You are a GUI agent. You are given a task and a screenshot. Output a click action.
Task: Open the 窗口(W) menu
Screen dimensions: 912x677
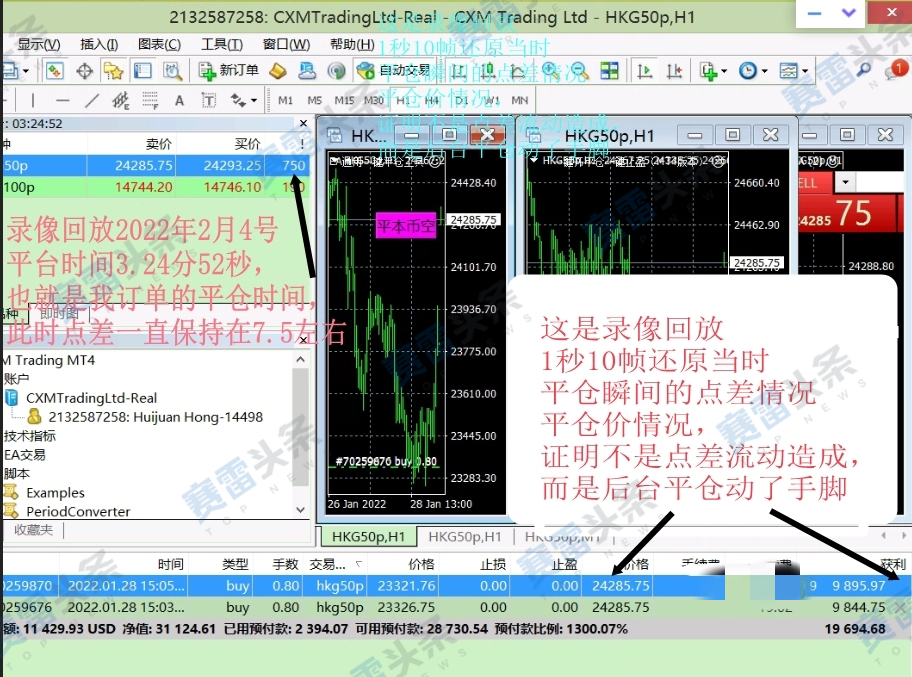click(286, 44)
